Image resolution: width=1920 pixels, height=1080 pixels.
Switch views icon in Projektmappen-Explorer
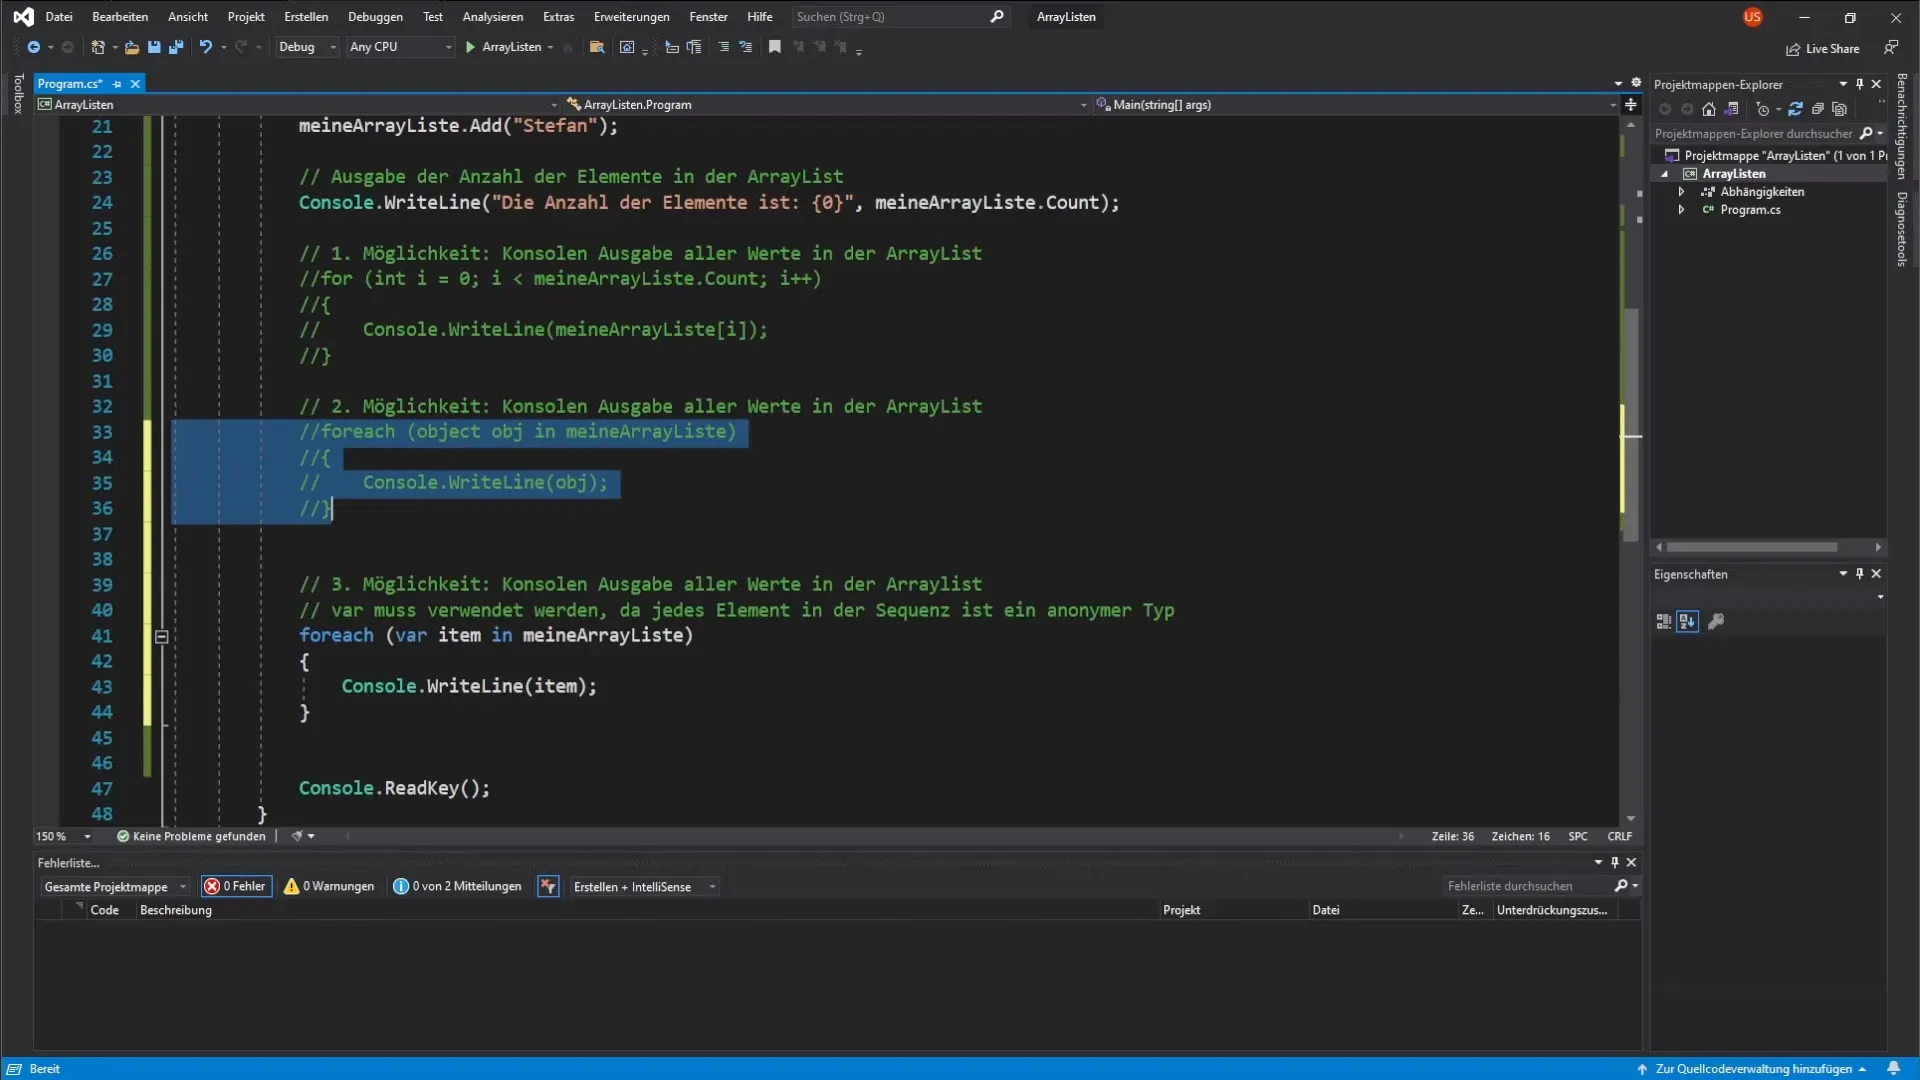(x=1732, y=109)
